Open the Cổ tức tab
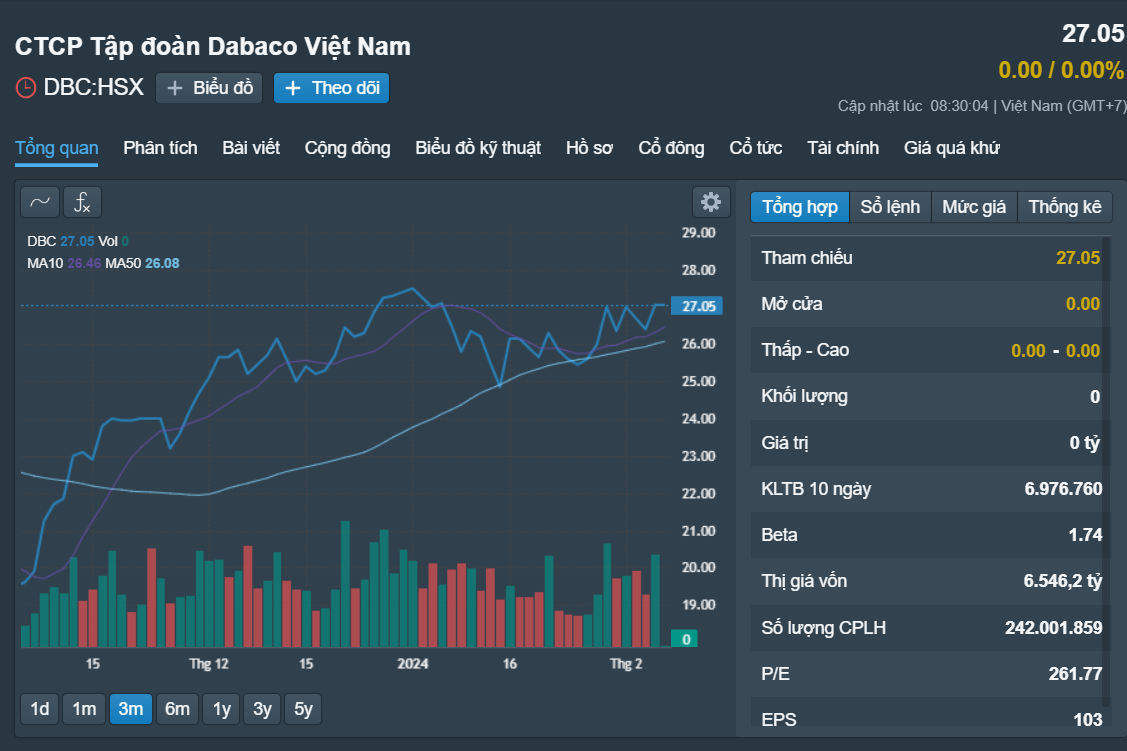The image size is (1127, 751). click(755, 148)
